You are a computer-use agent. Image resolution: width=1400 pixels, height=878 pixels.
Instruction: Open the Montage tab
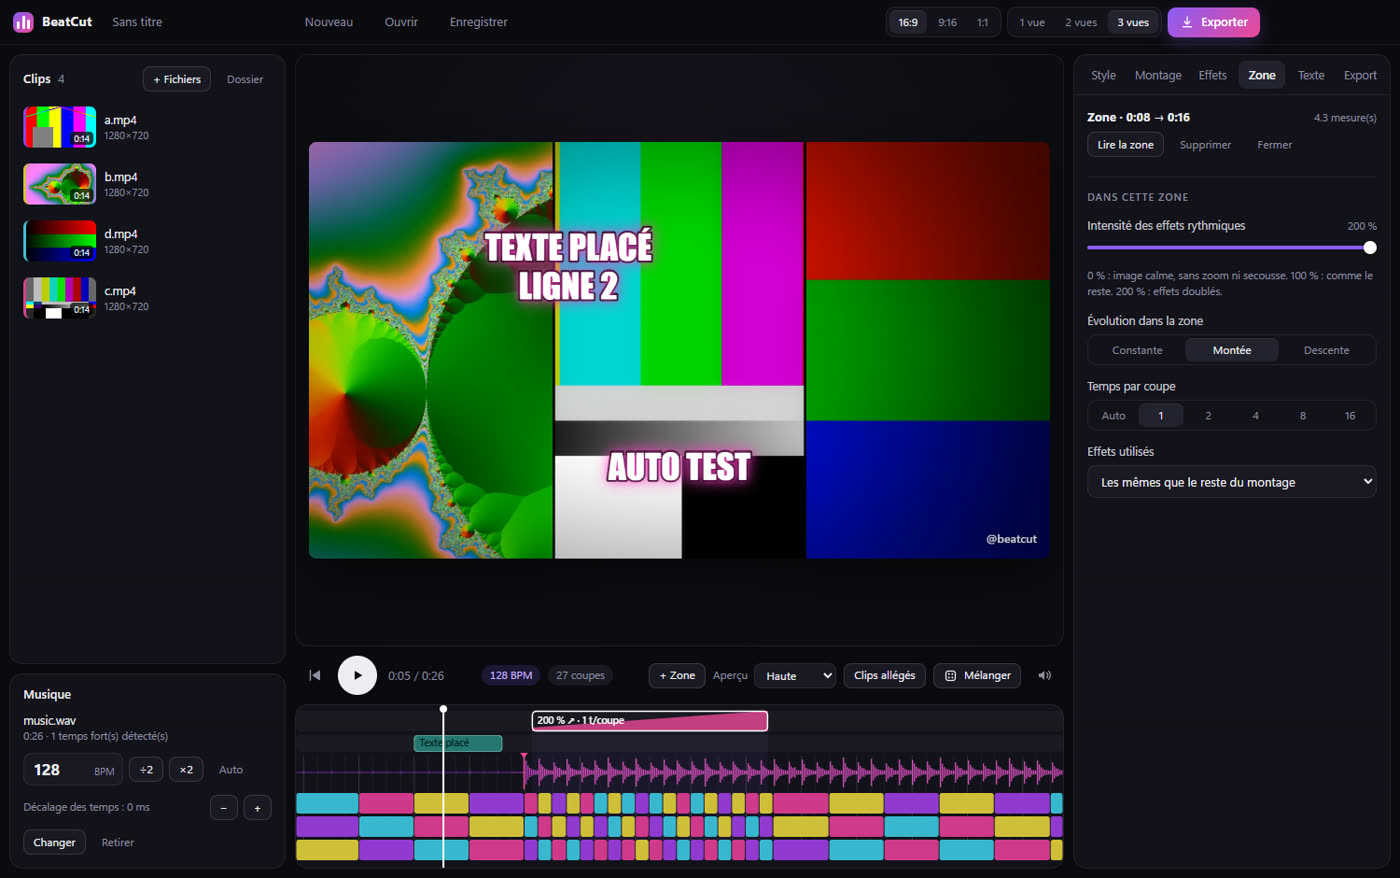coord(1158,75)
